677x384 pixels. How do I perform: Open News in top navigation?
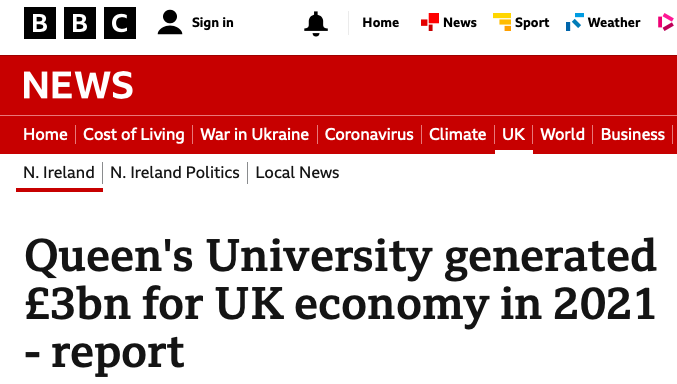[x=460, y=22]
